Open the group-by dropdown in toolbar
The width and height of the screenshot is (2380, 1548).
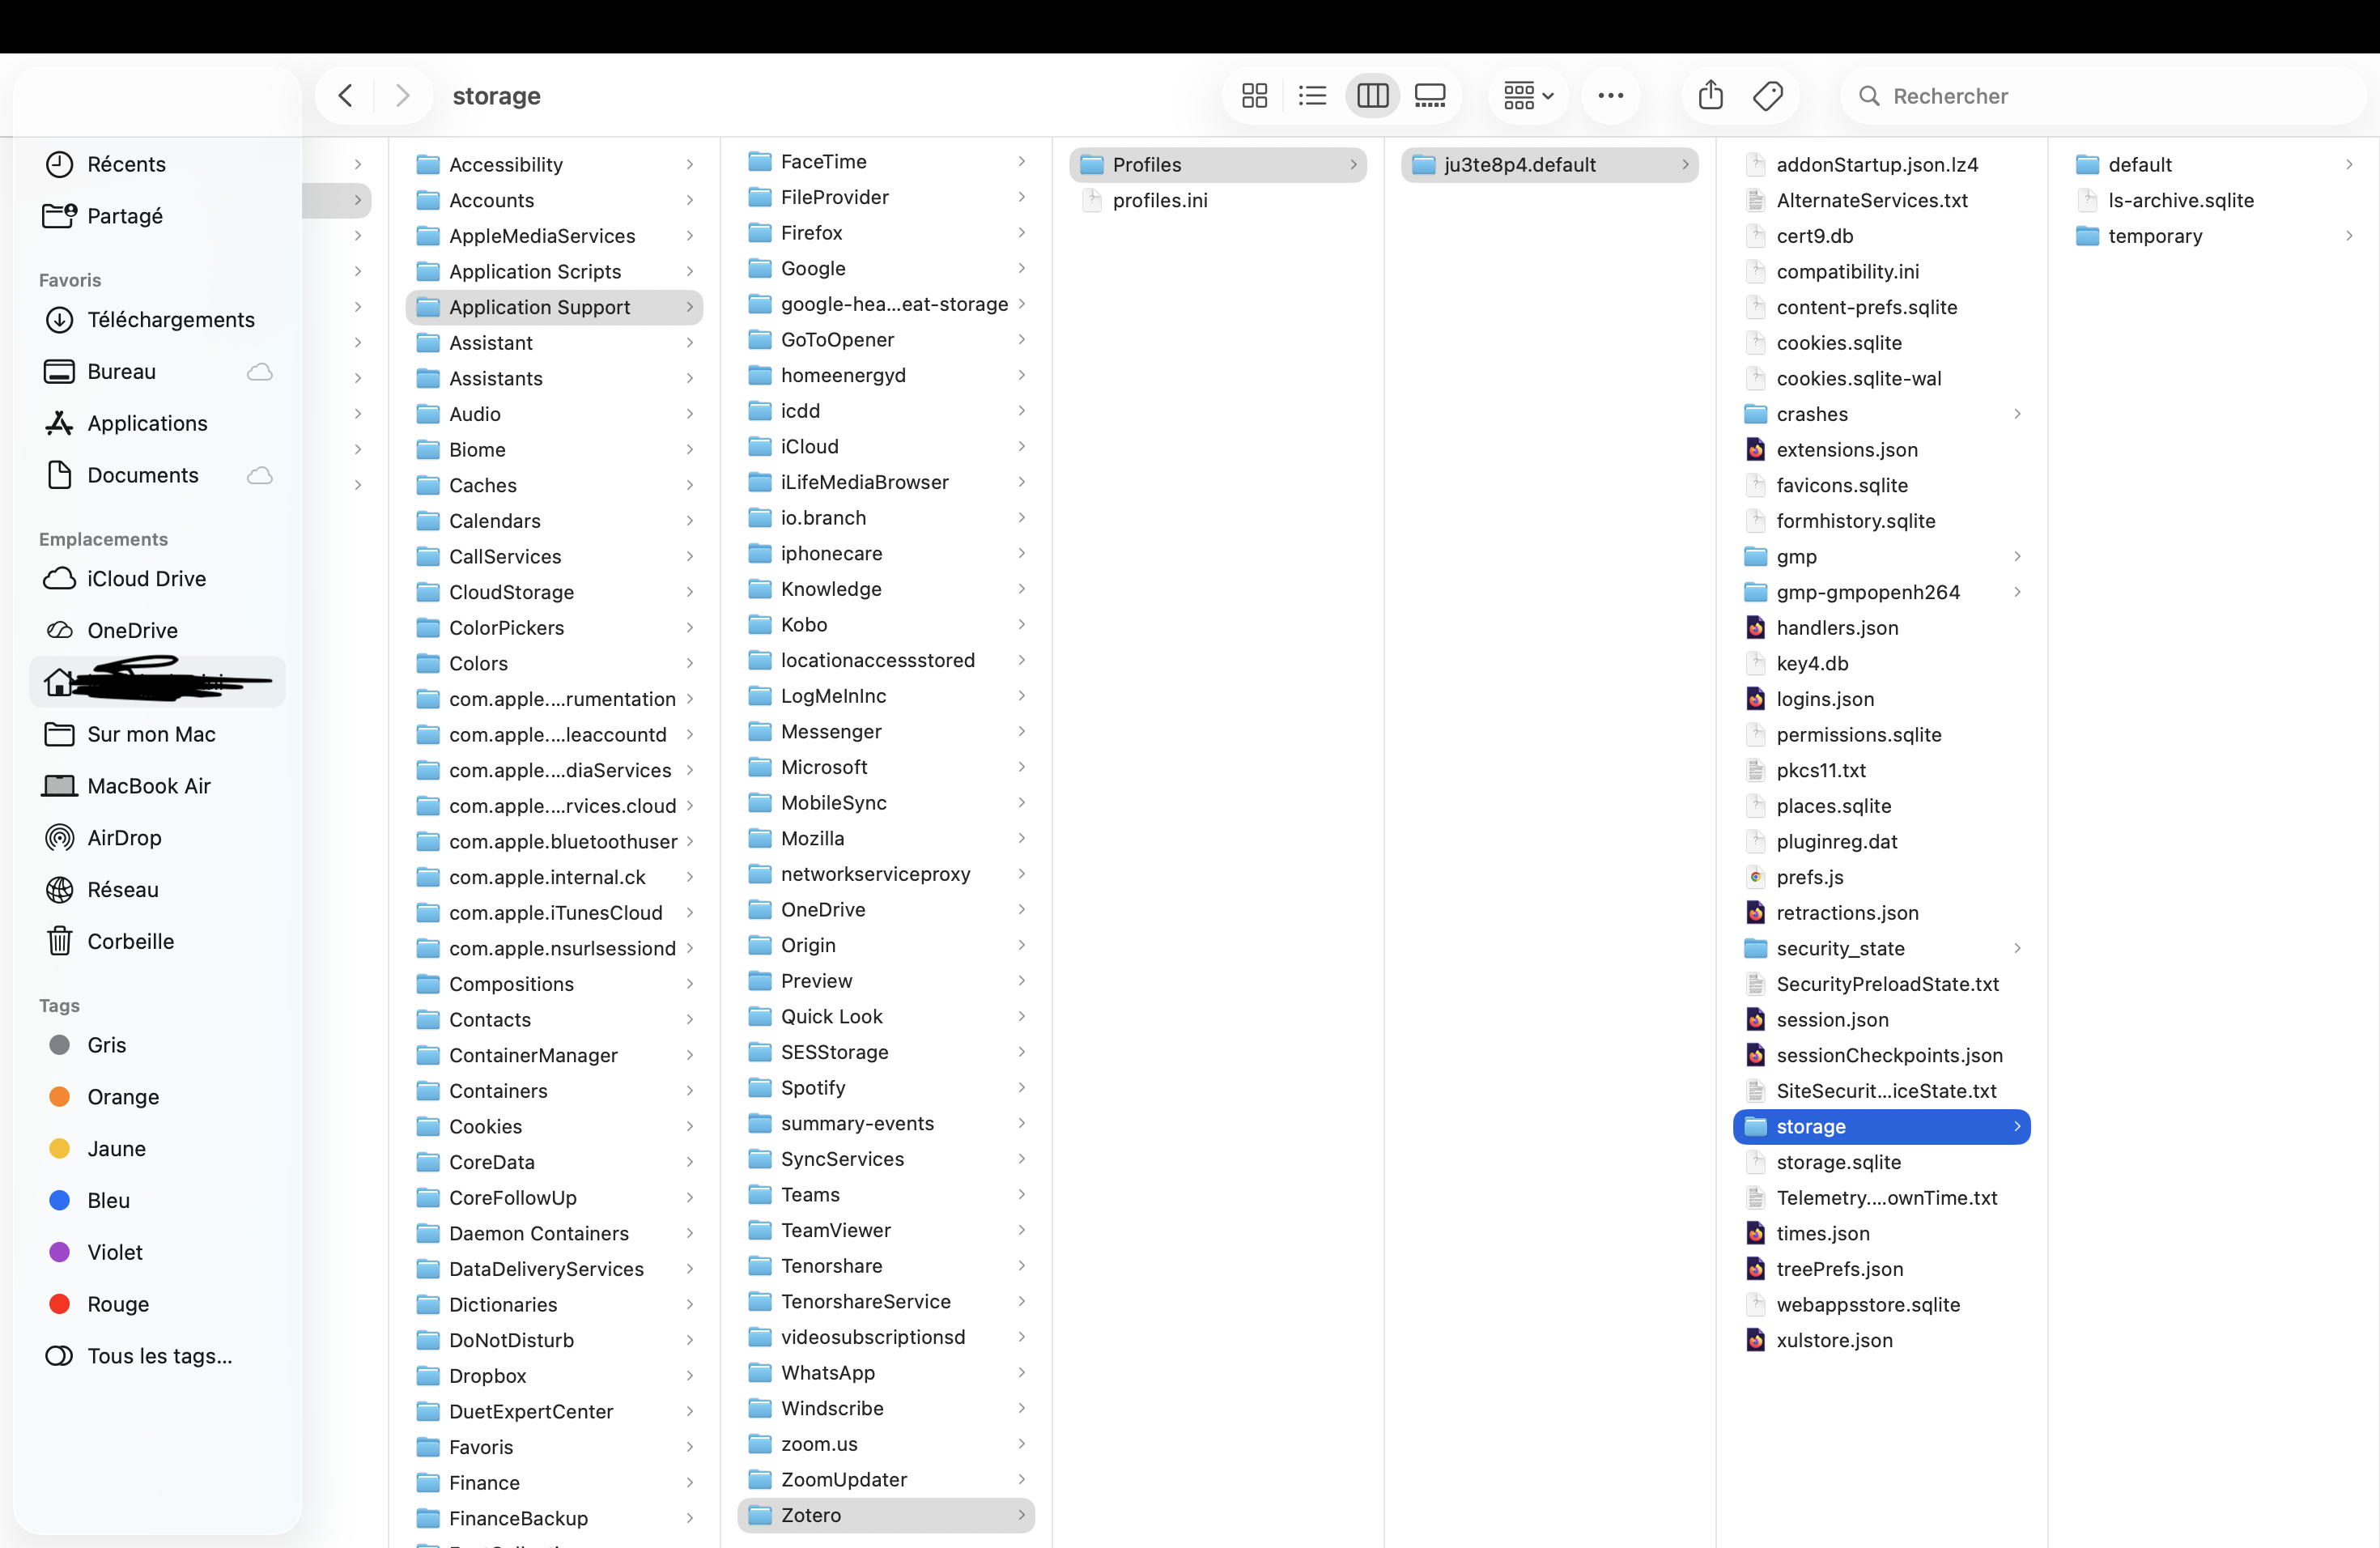tap(1528, 96)
